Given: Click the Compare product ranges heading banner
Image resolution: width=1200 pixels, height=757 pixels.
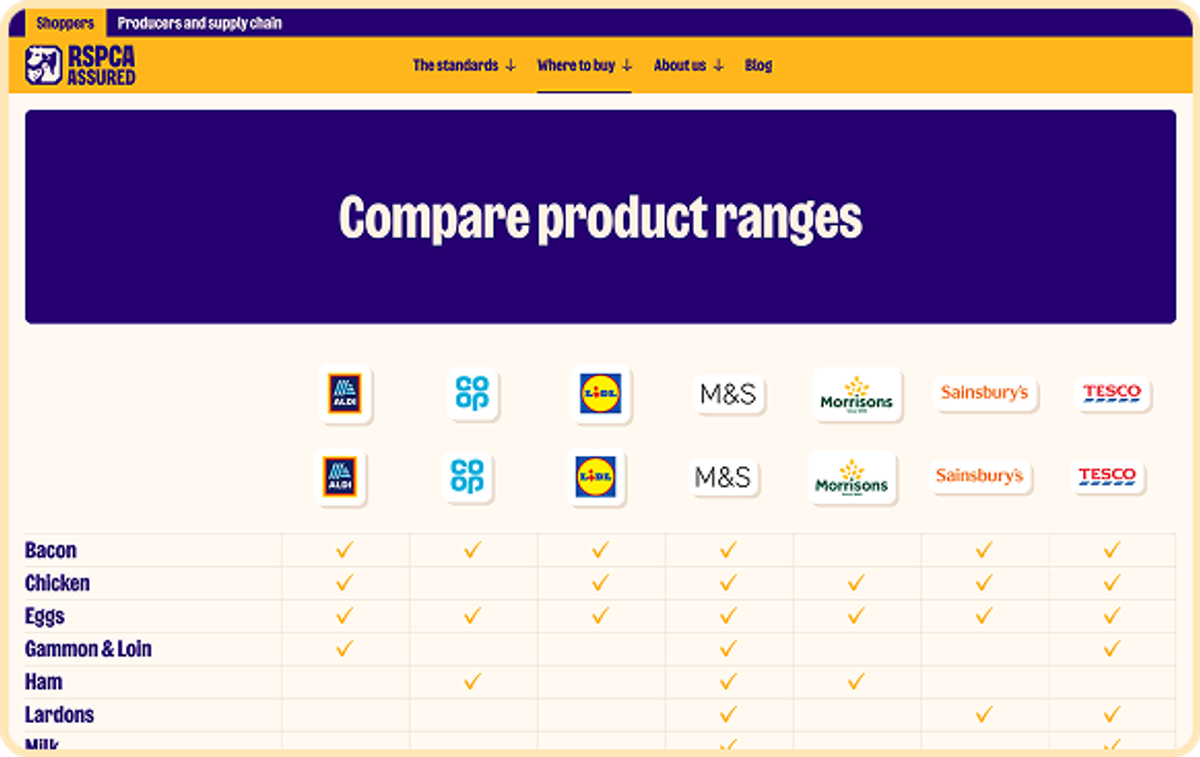Looking at the screenshot, I should [x=600, y=217].
